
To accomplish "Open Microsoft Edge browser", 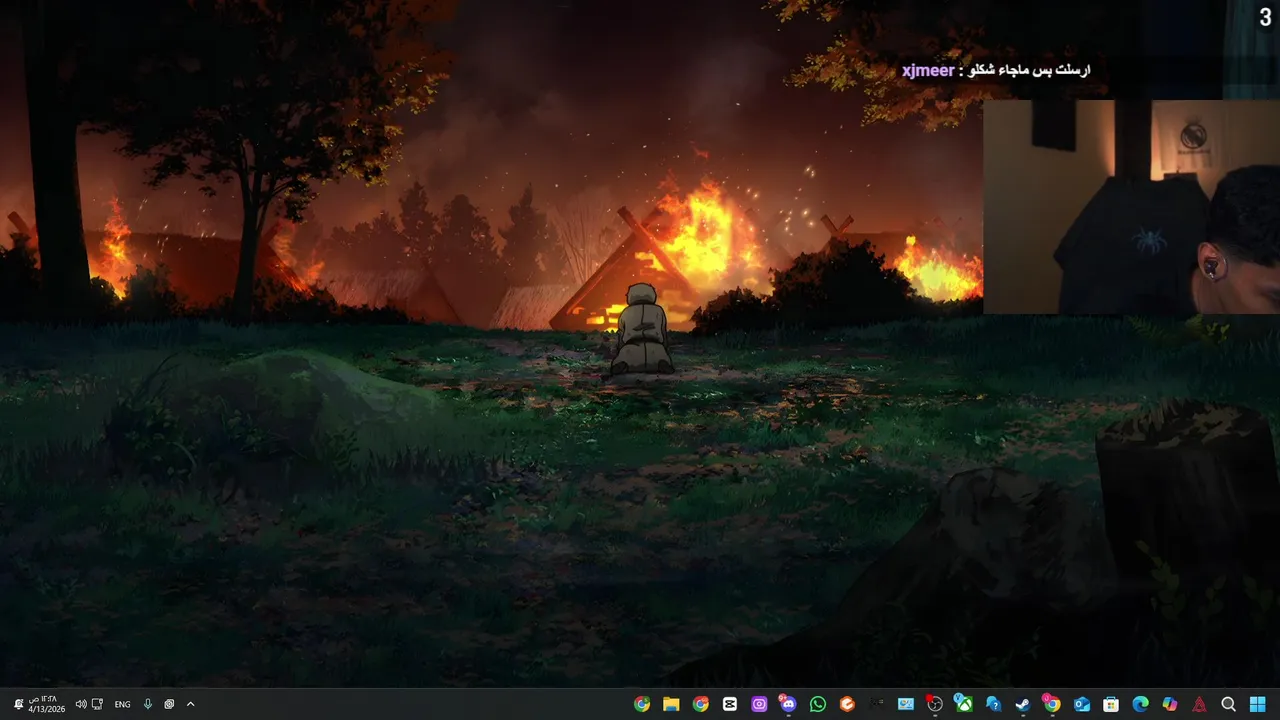I will [x=1140, y=704].
